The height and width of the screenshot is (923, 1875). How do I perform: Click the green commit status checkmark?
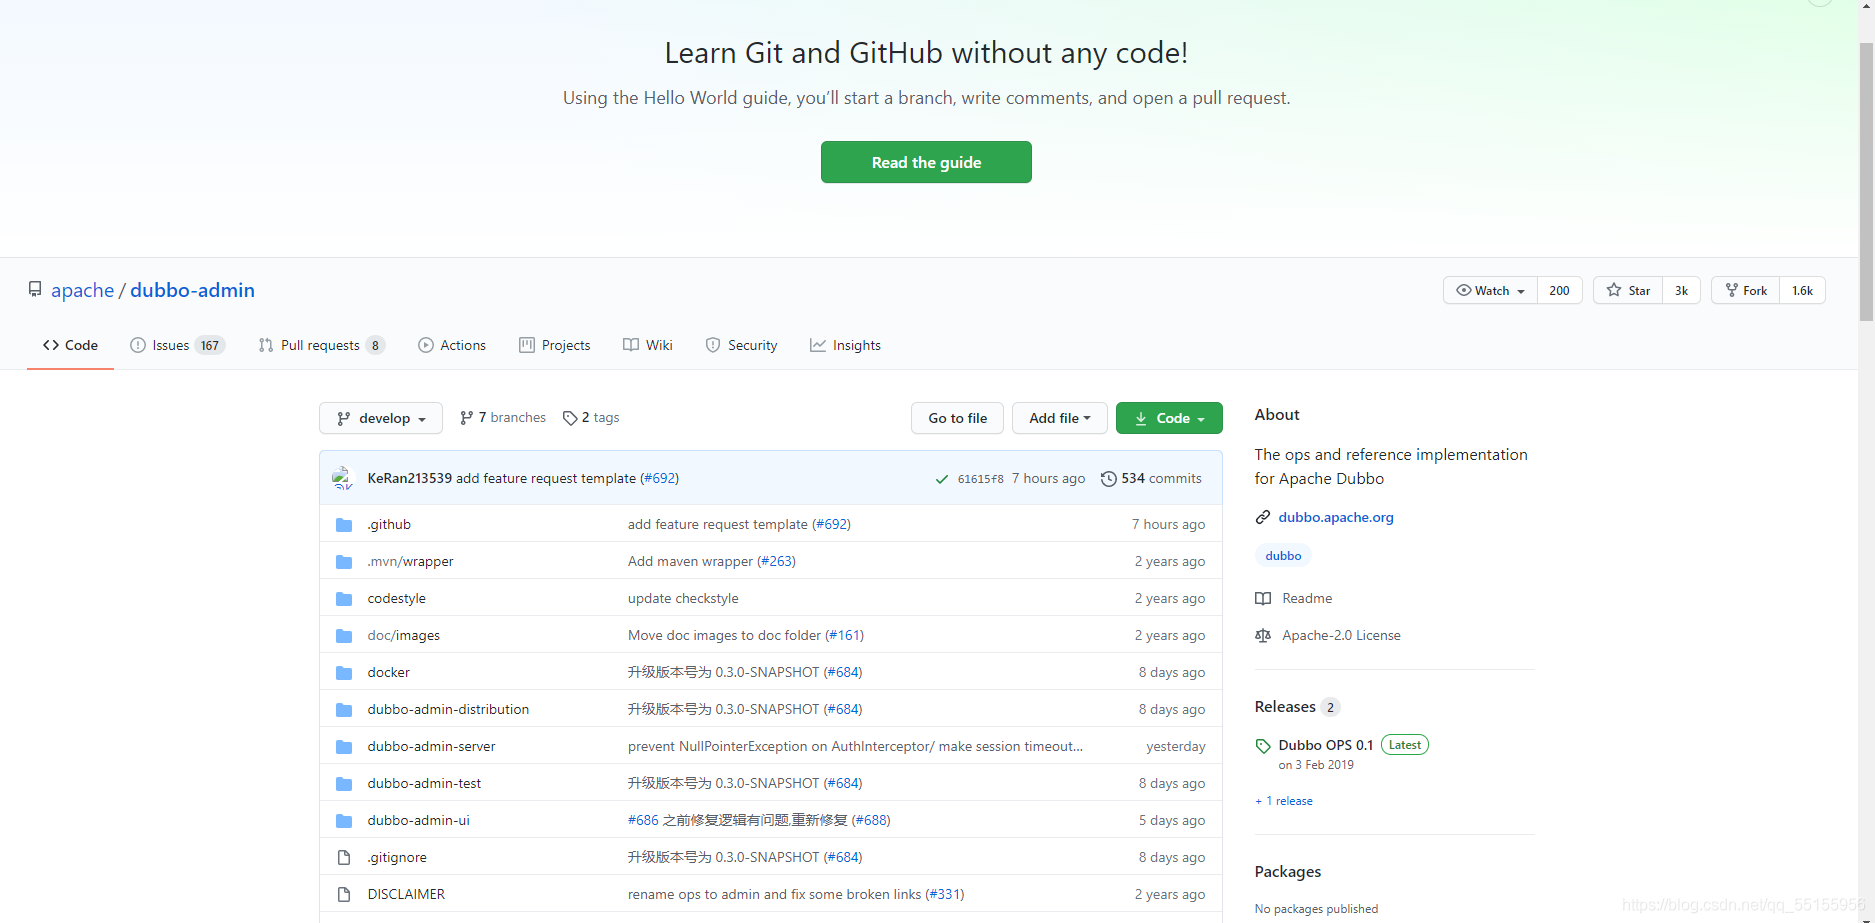941,479
